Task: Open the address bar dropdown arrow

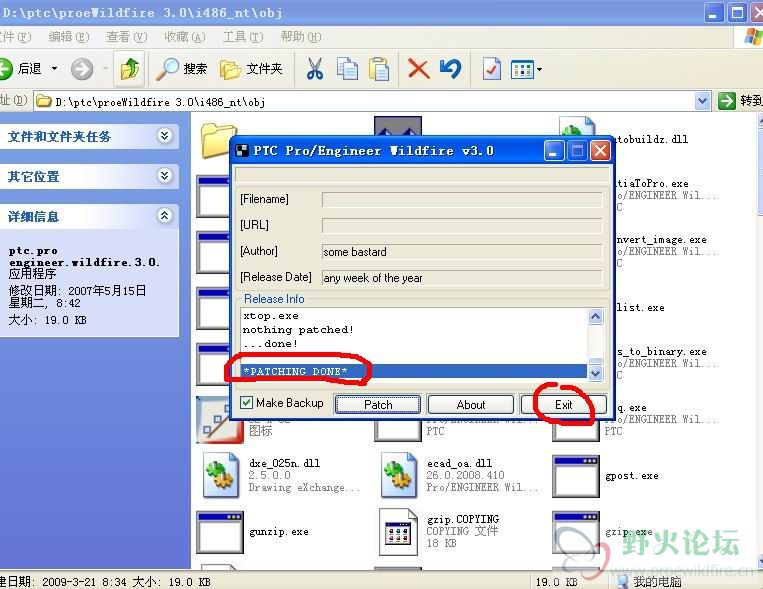Action: [x=702, y=101]
